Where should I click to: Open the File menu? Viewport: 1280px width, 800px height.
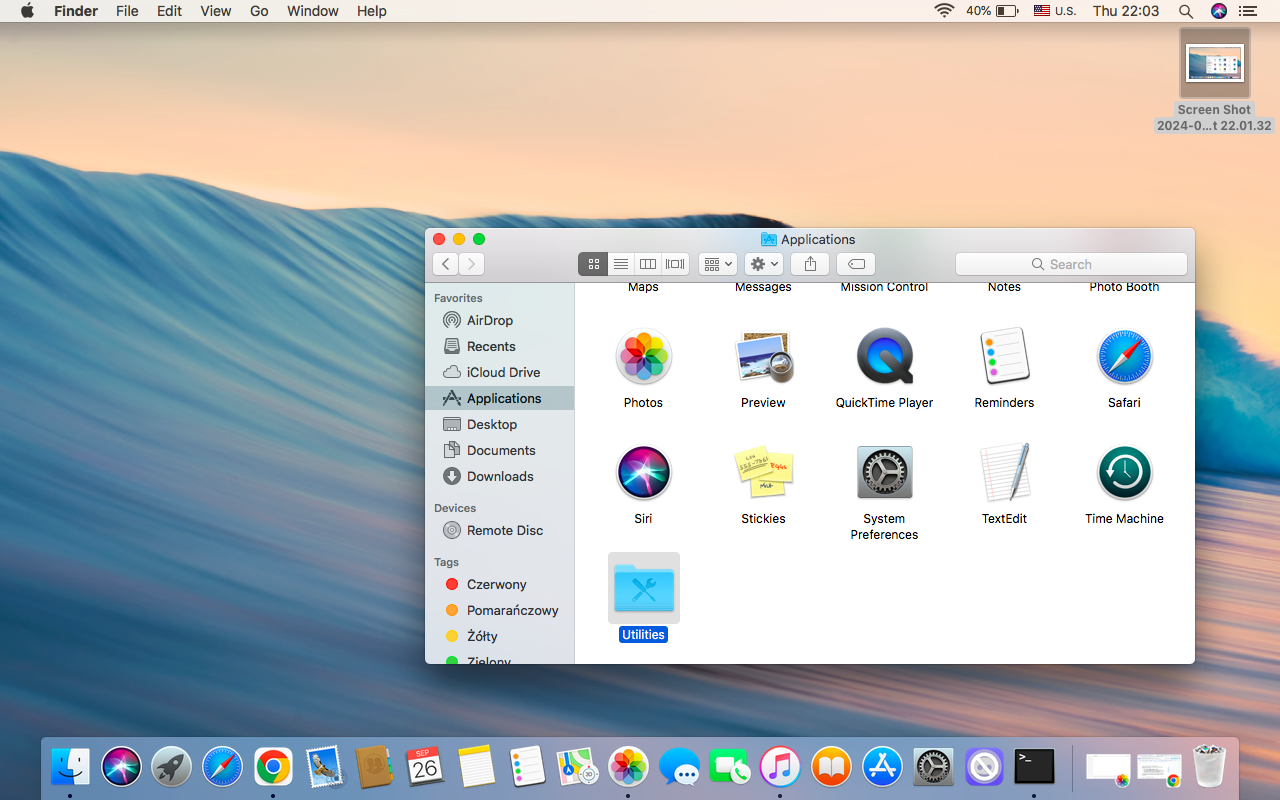(x=127, y=11)
